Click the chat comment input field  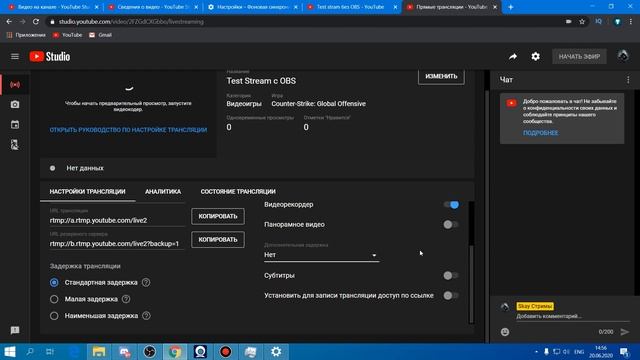coord(572,316)
